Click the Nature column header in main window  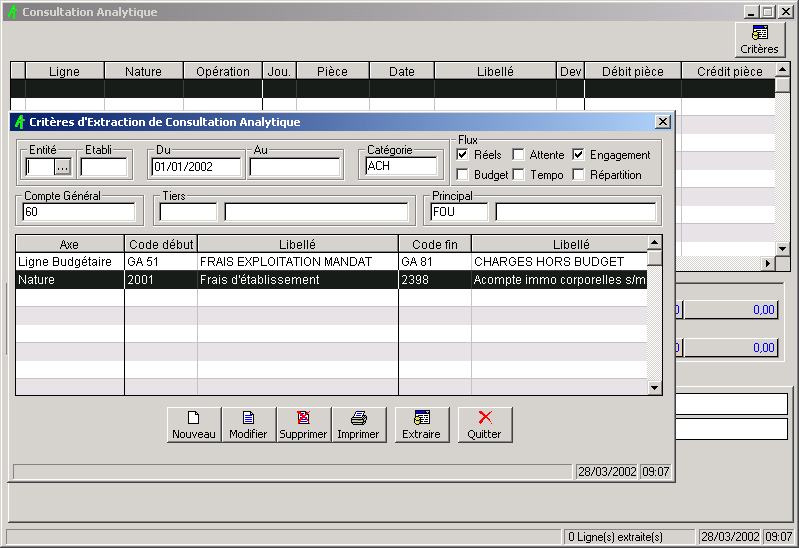coord(144,71)
